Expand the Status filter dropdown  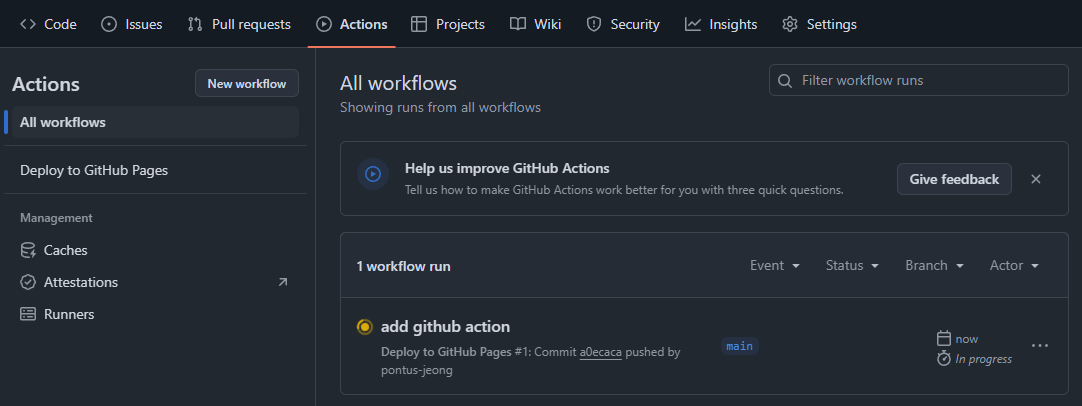(x=852, y=265)
